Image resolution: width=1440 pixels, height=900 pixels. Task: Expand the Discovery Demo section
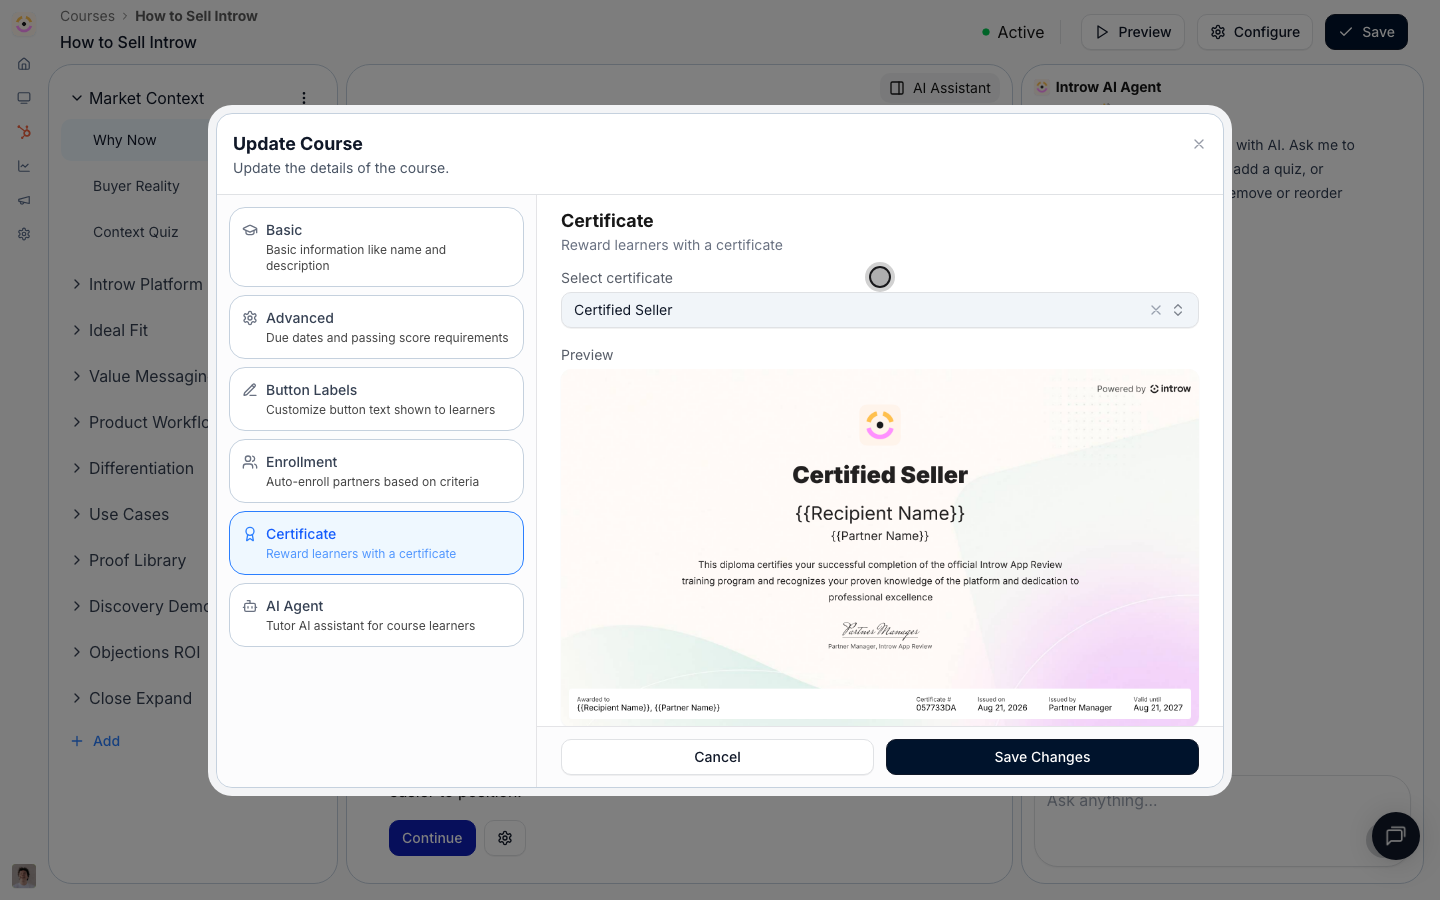[76, 606]
